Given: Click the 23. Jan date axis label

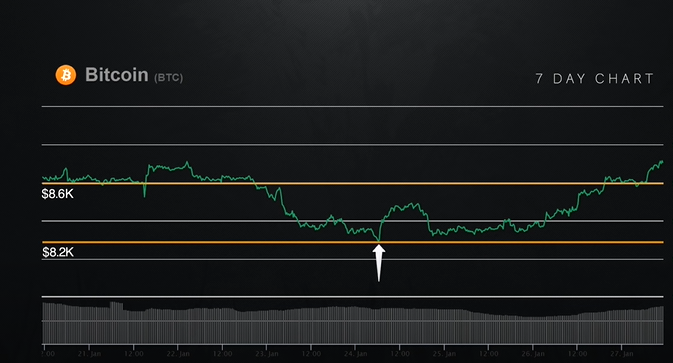Looking at the screenshot, I should 267,354.
